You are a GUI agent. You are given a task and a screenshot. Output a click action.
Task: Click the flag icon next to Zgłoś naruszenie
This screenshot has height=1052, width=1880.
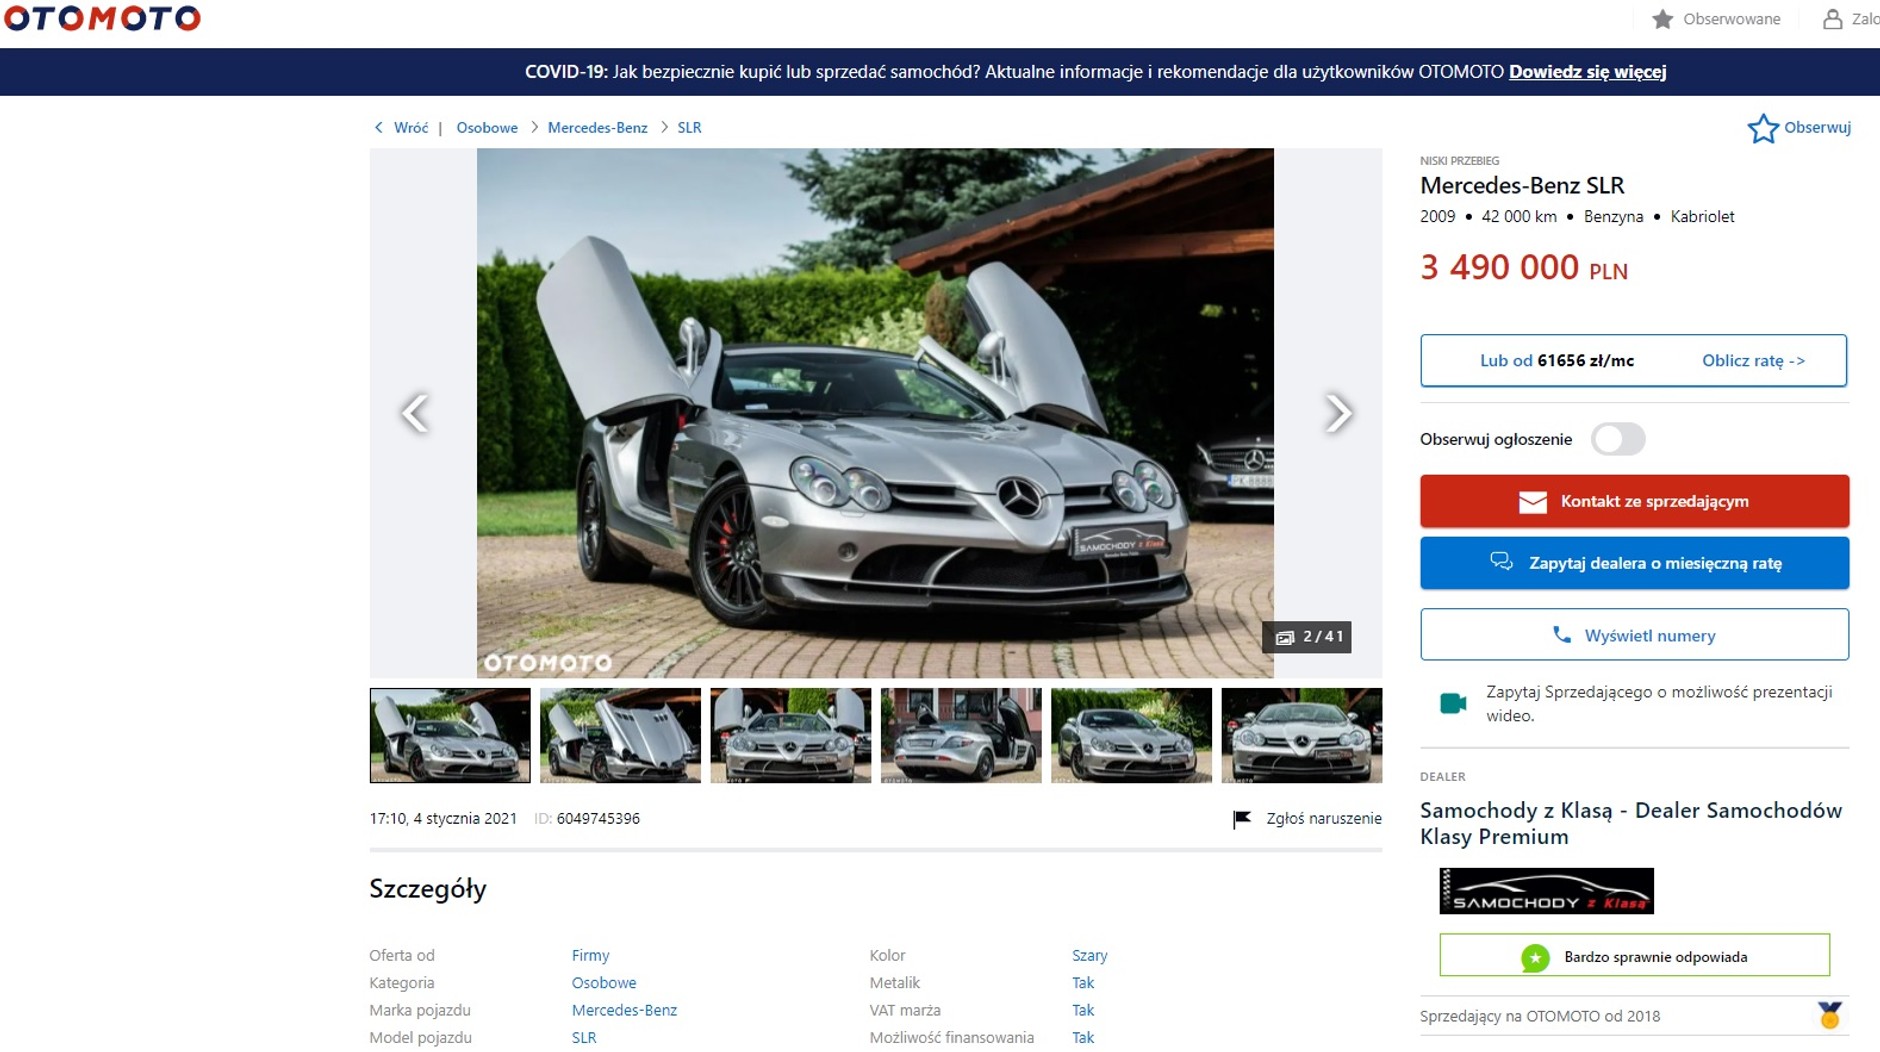click(x=1240, y=817)
